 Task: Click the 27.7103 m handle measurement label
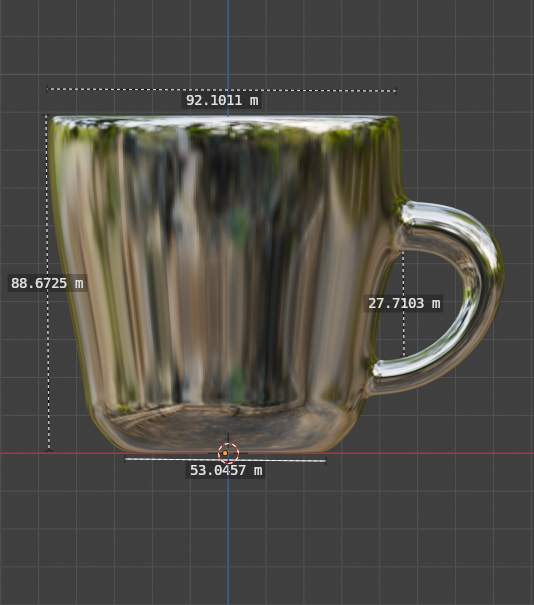(x=404, y=303)
